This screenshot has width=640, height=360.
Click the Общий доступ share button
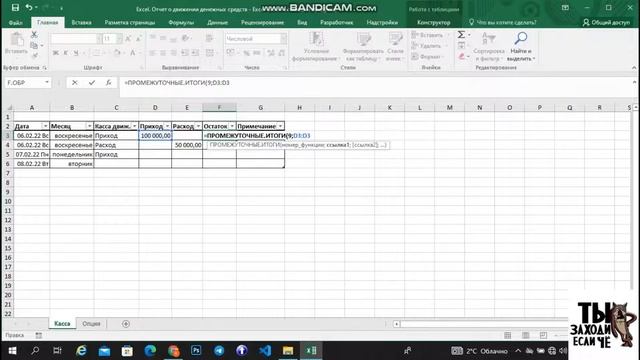[x=606, y=22]
